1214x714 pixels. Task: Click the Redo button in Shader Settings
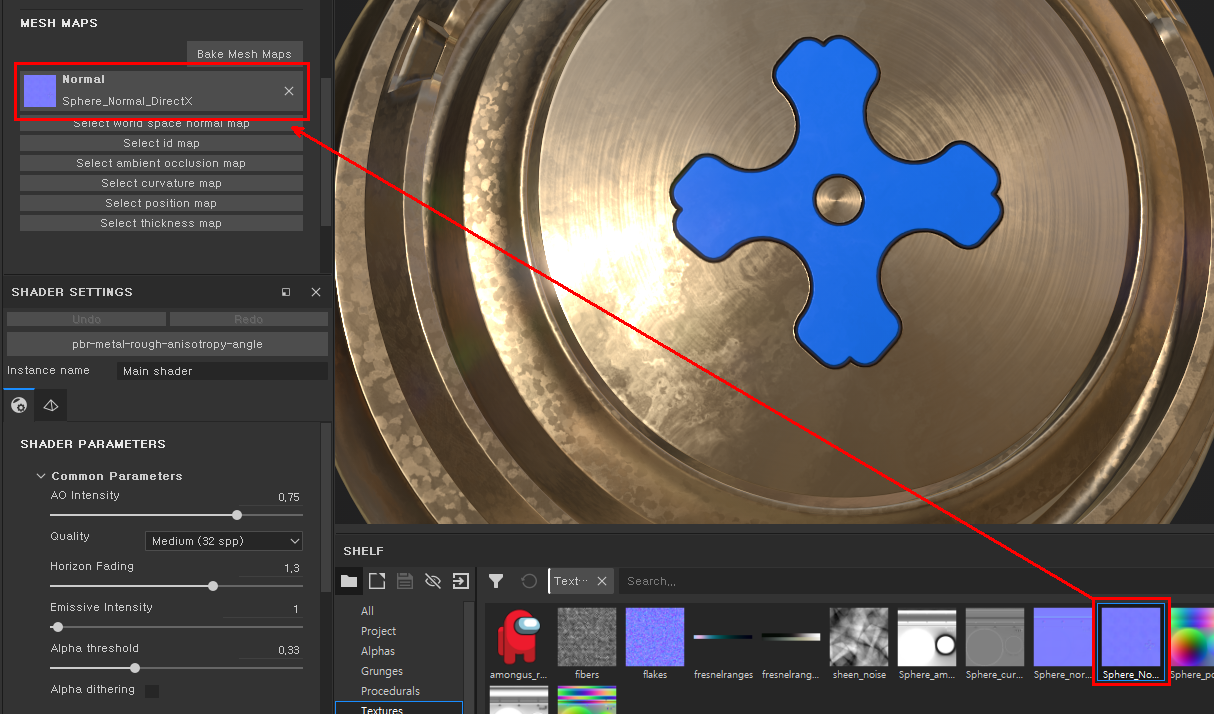tap(249, 319)
